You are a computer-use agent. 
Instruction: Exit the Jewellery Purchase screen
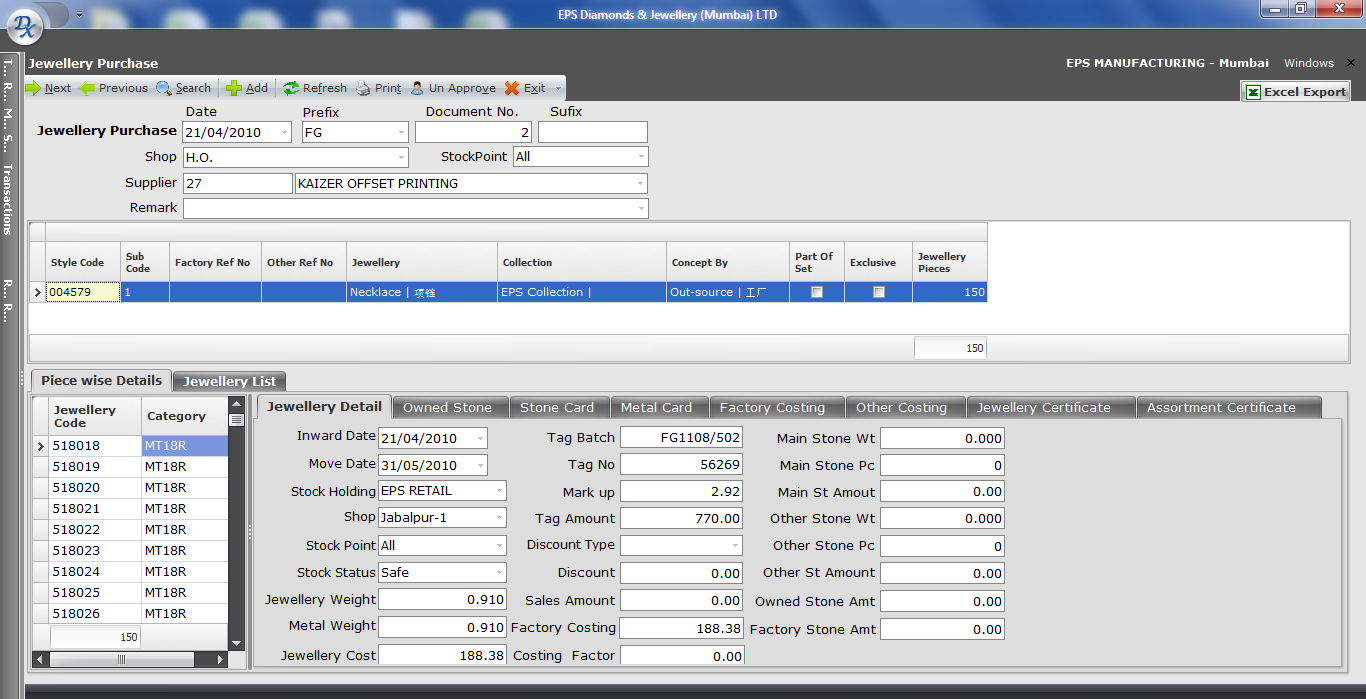click(x=525, y=88)
